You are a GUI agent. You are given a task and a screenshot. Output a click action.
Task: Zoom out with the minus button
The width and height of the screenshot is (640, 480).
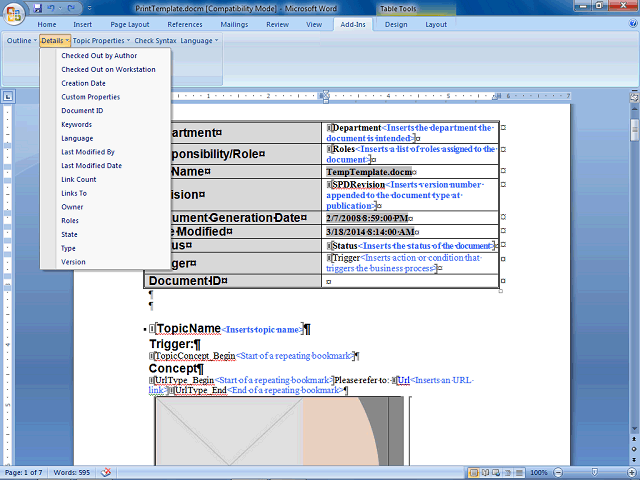558,473
